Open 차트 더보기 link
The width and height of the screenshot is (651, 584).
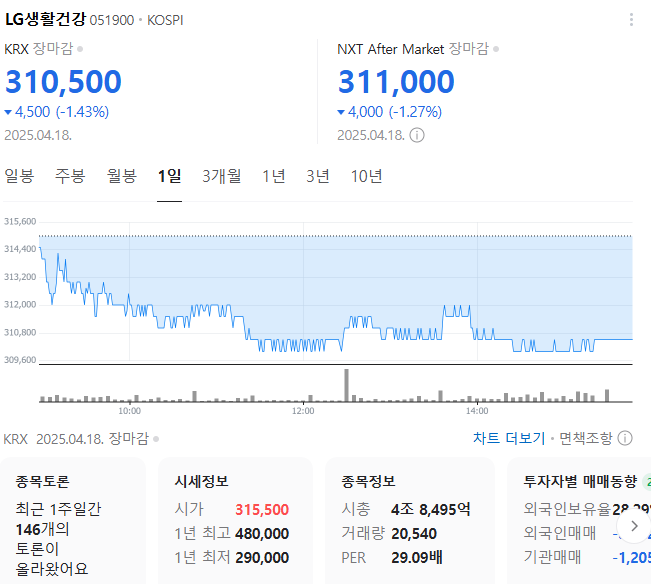(x=509, y=438)
